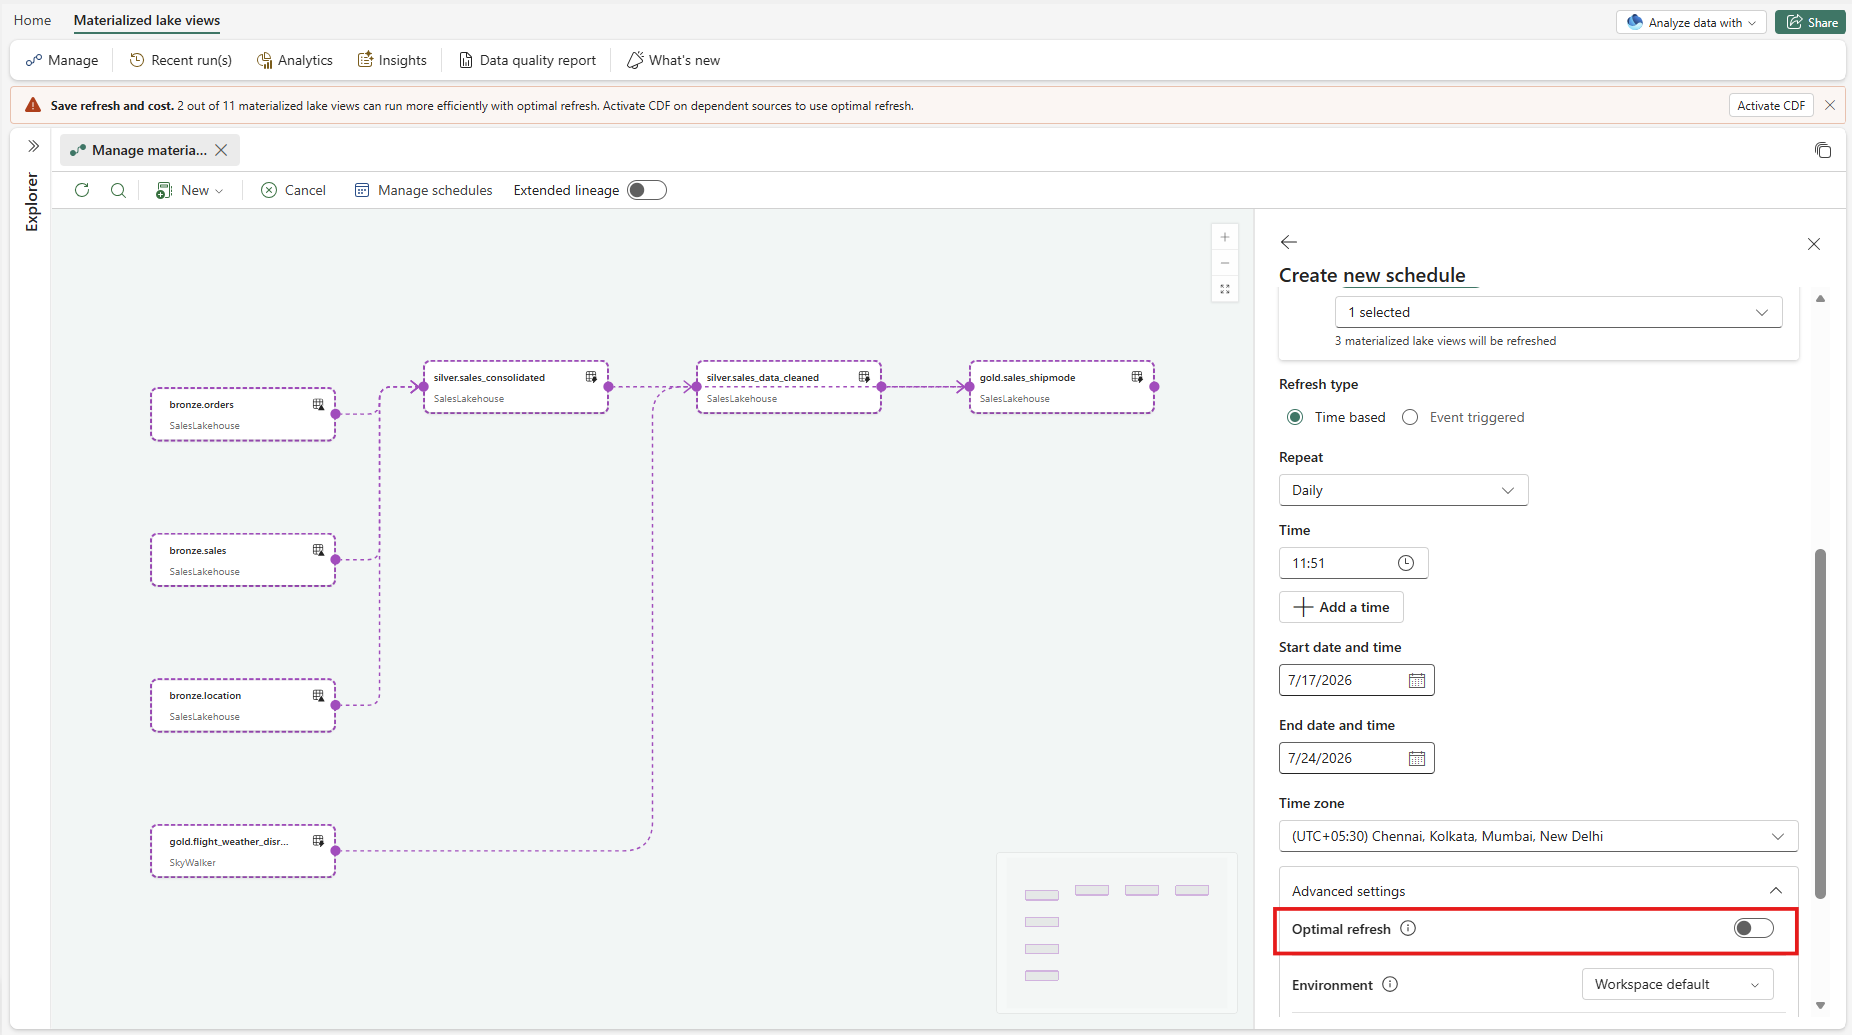The height and width of the screenshot is (1035, 1852).
Task: Toggle the Extended lineage switch
Action: point(647,190)
